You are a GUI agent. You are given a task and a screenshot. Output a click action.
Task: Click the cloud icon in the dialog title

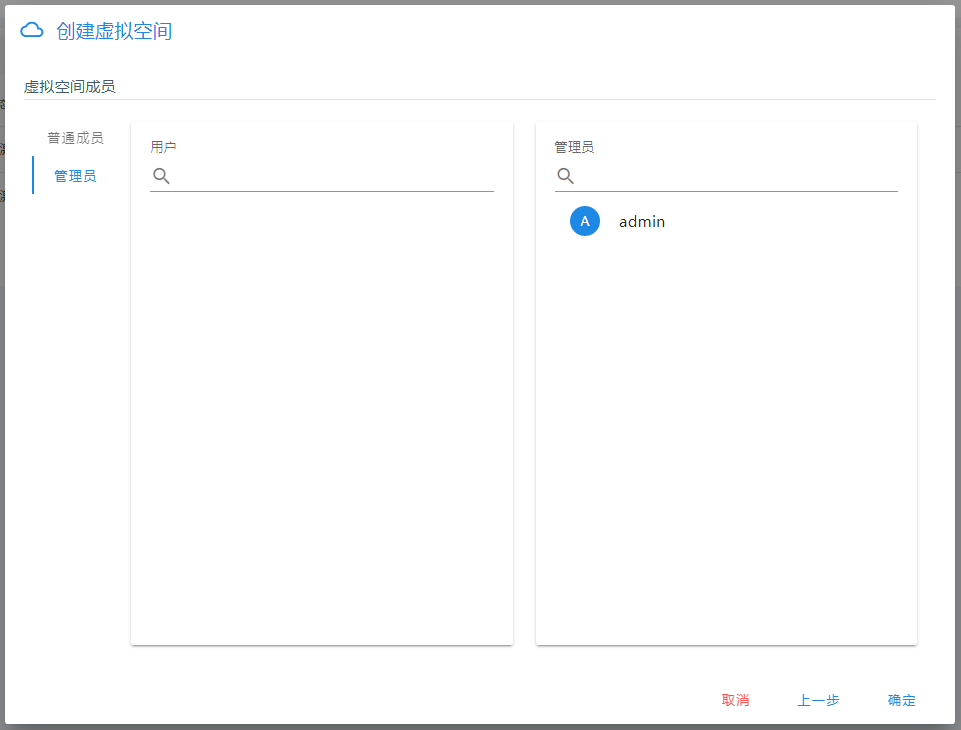pyautogui.click(x=32, y=31)
